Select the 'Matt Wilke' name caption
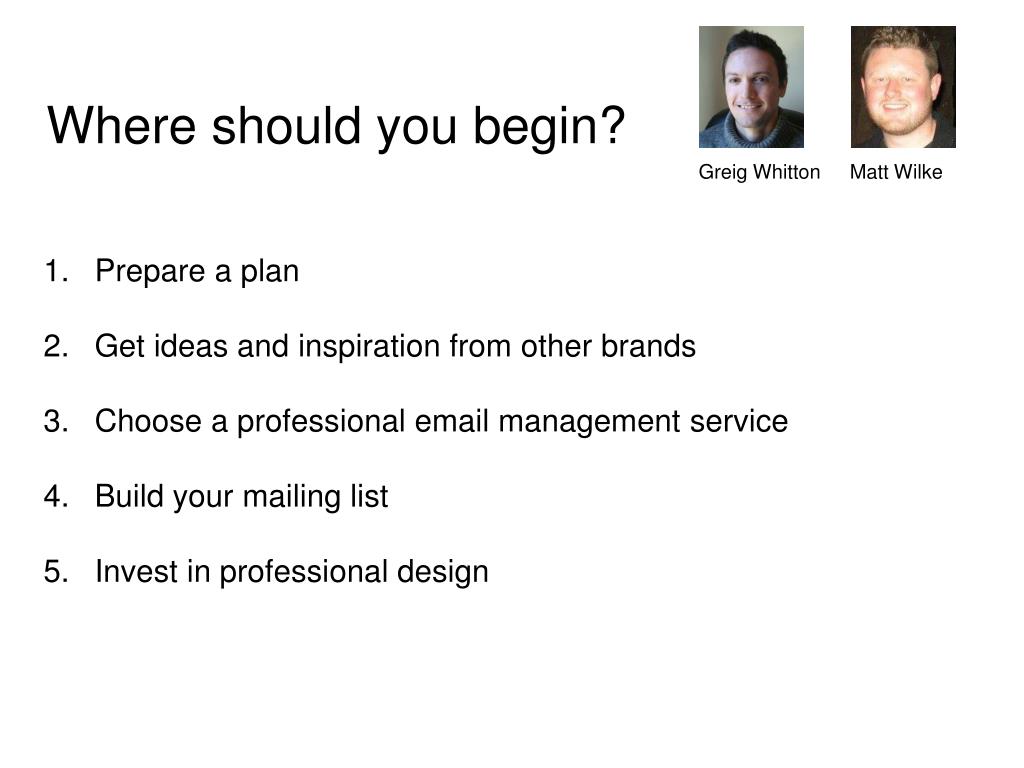Screen dimensions: 1024x768 click(x=896, y=172)
